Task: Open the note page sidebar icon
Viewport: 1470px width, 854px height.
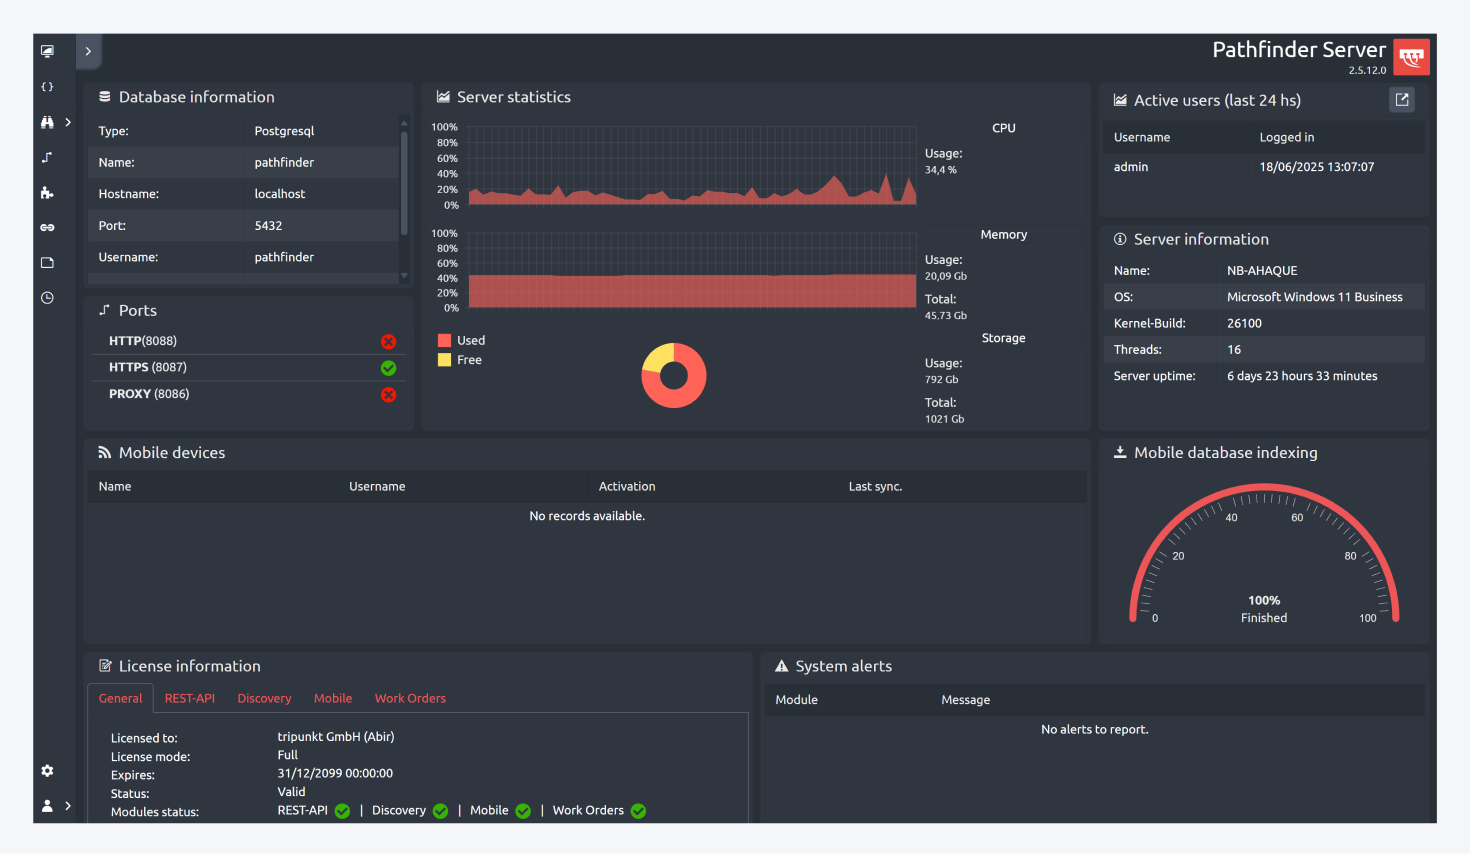Action: point(47,262)
